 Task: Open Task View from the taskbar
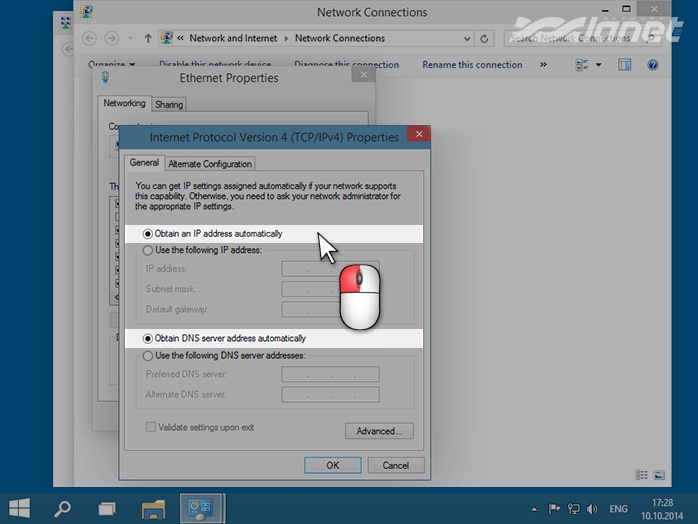108,508
